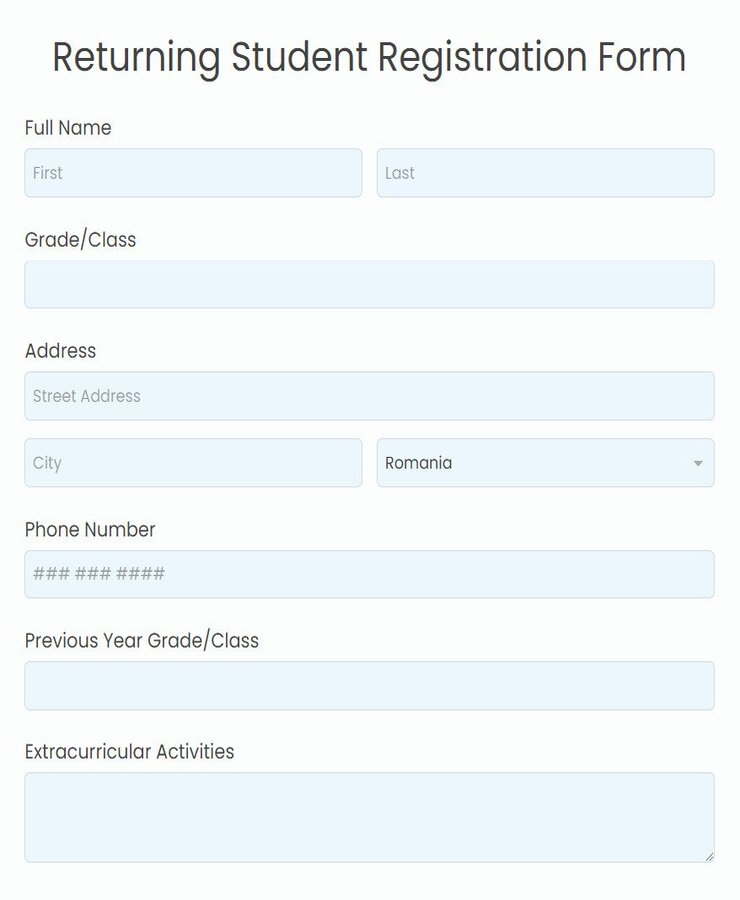Click the Street Address field

pyautogui.click(x=369, y=396)
